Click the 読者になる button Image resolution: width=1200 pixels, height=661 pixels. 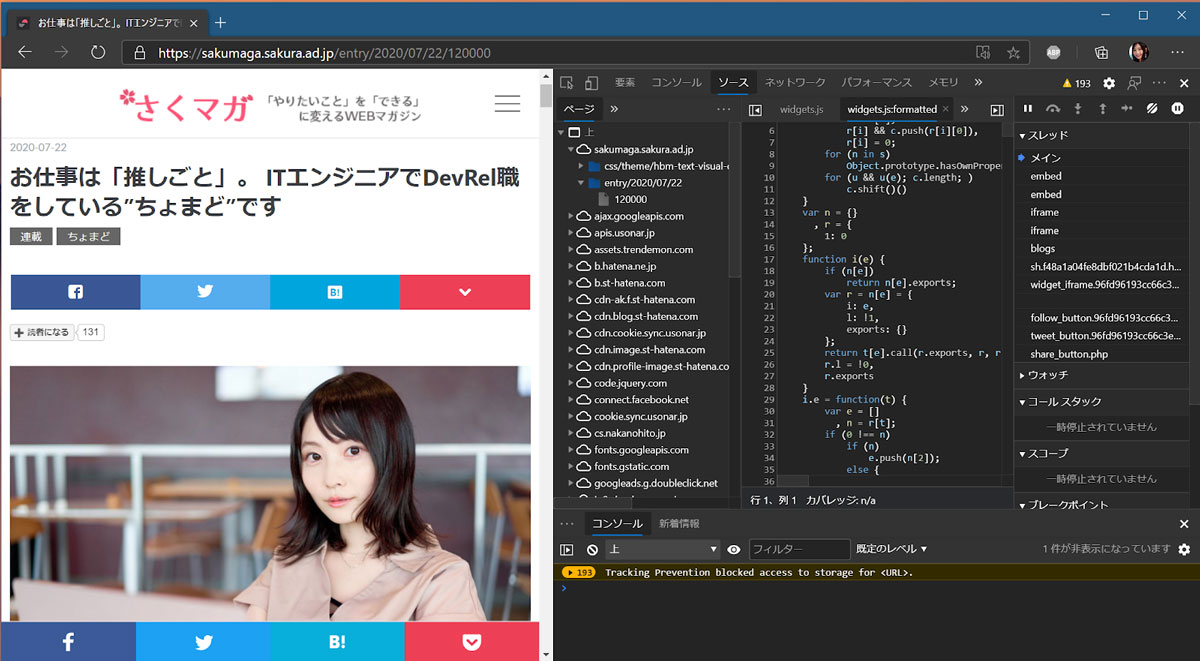(x=40, y=331)
